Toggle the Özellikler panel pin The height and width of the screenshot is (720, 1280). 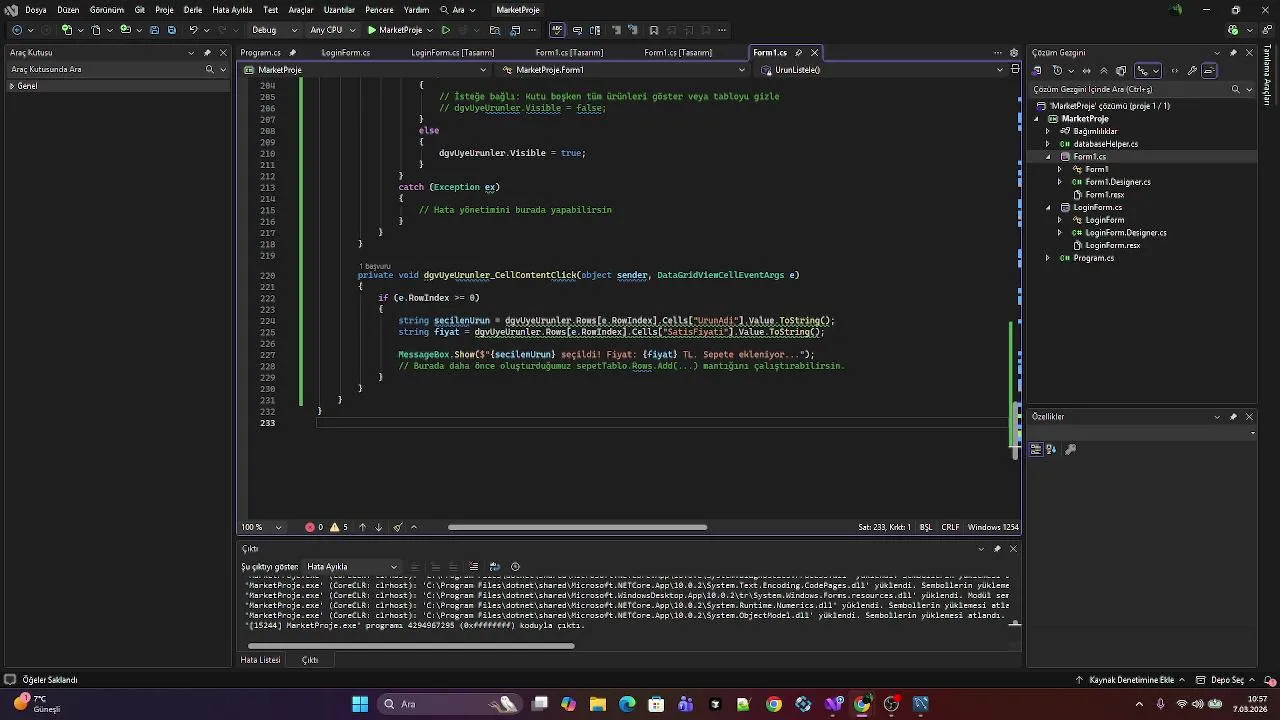coord(1233,416)
